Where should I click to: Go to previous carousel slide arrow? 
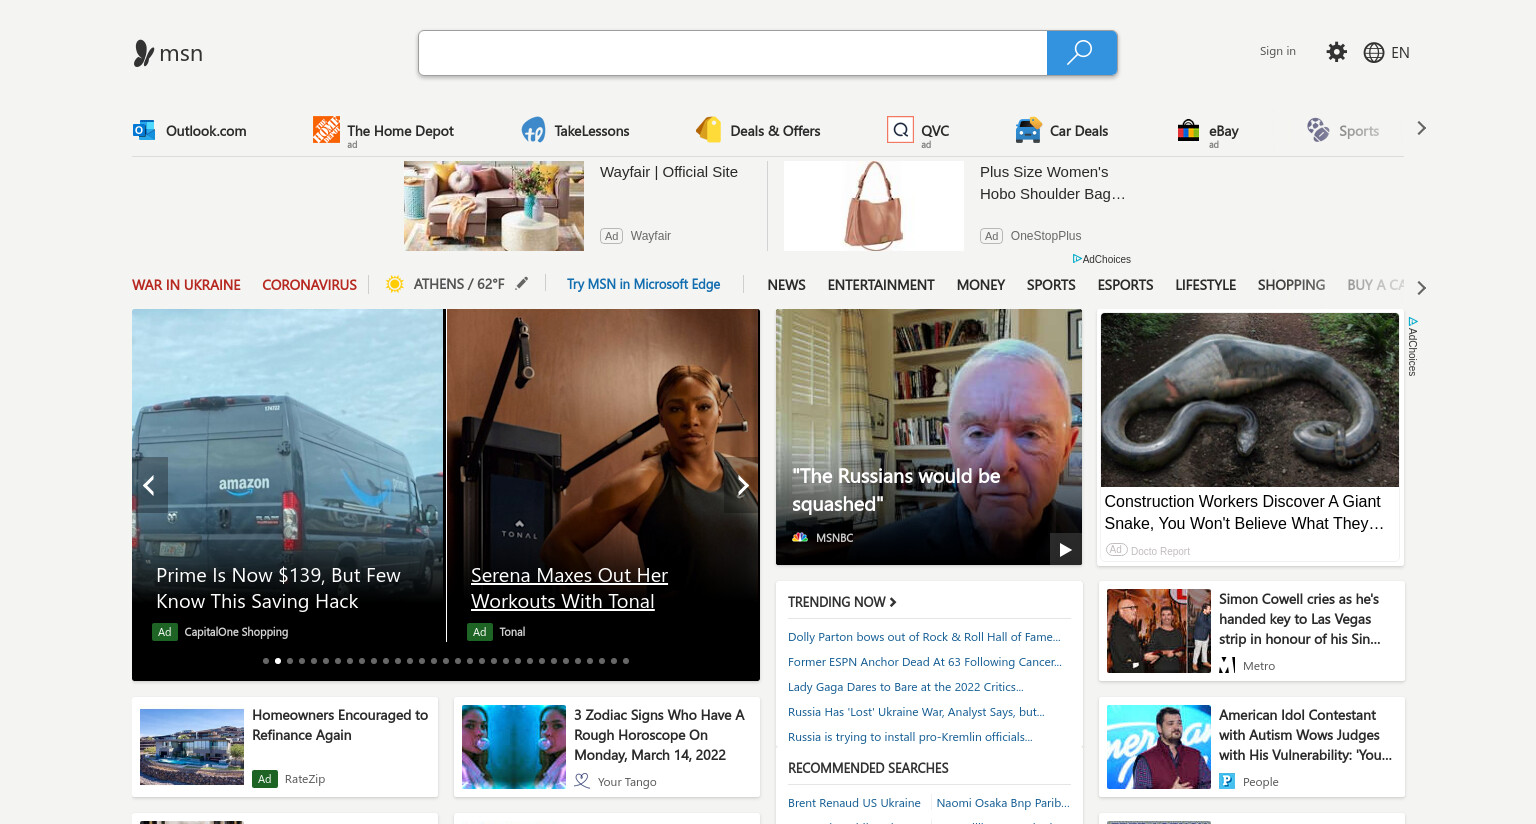pos(149,486)
